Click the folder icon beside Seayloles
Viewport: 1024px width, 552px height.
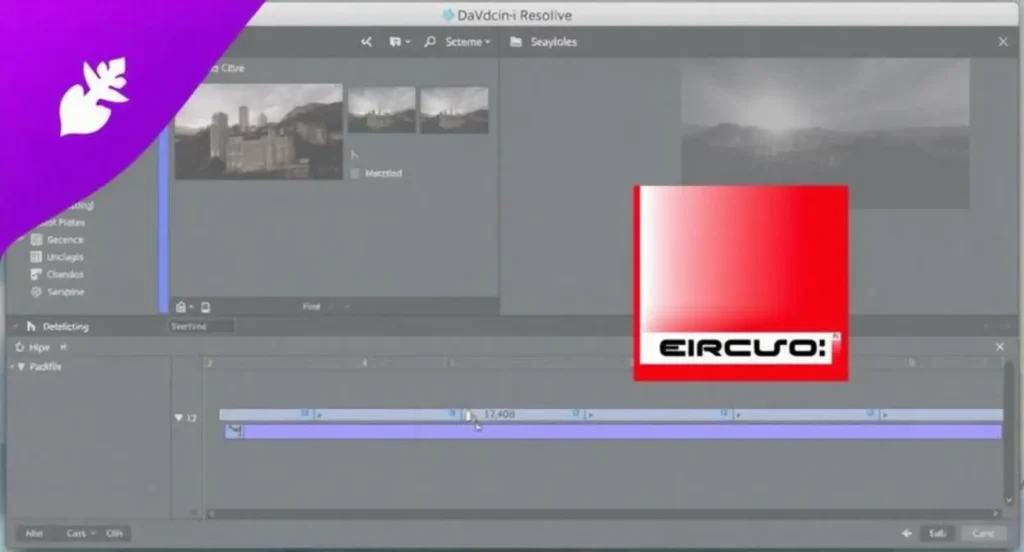516,42
